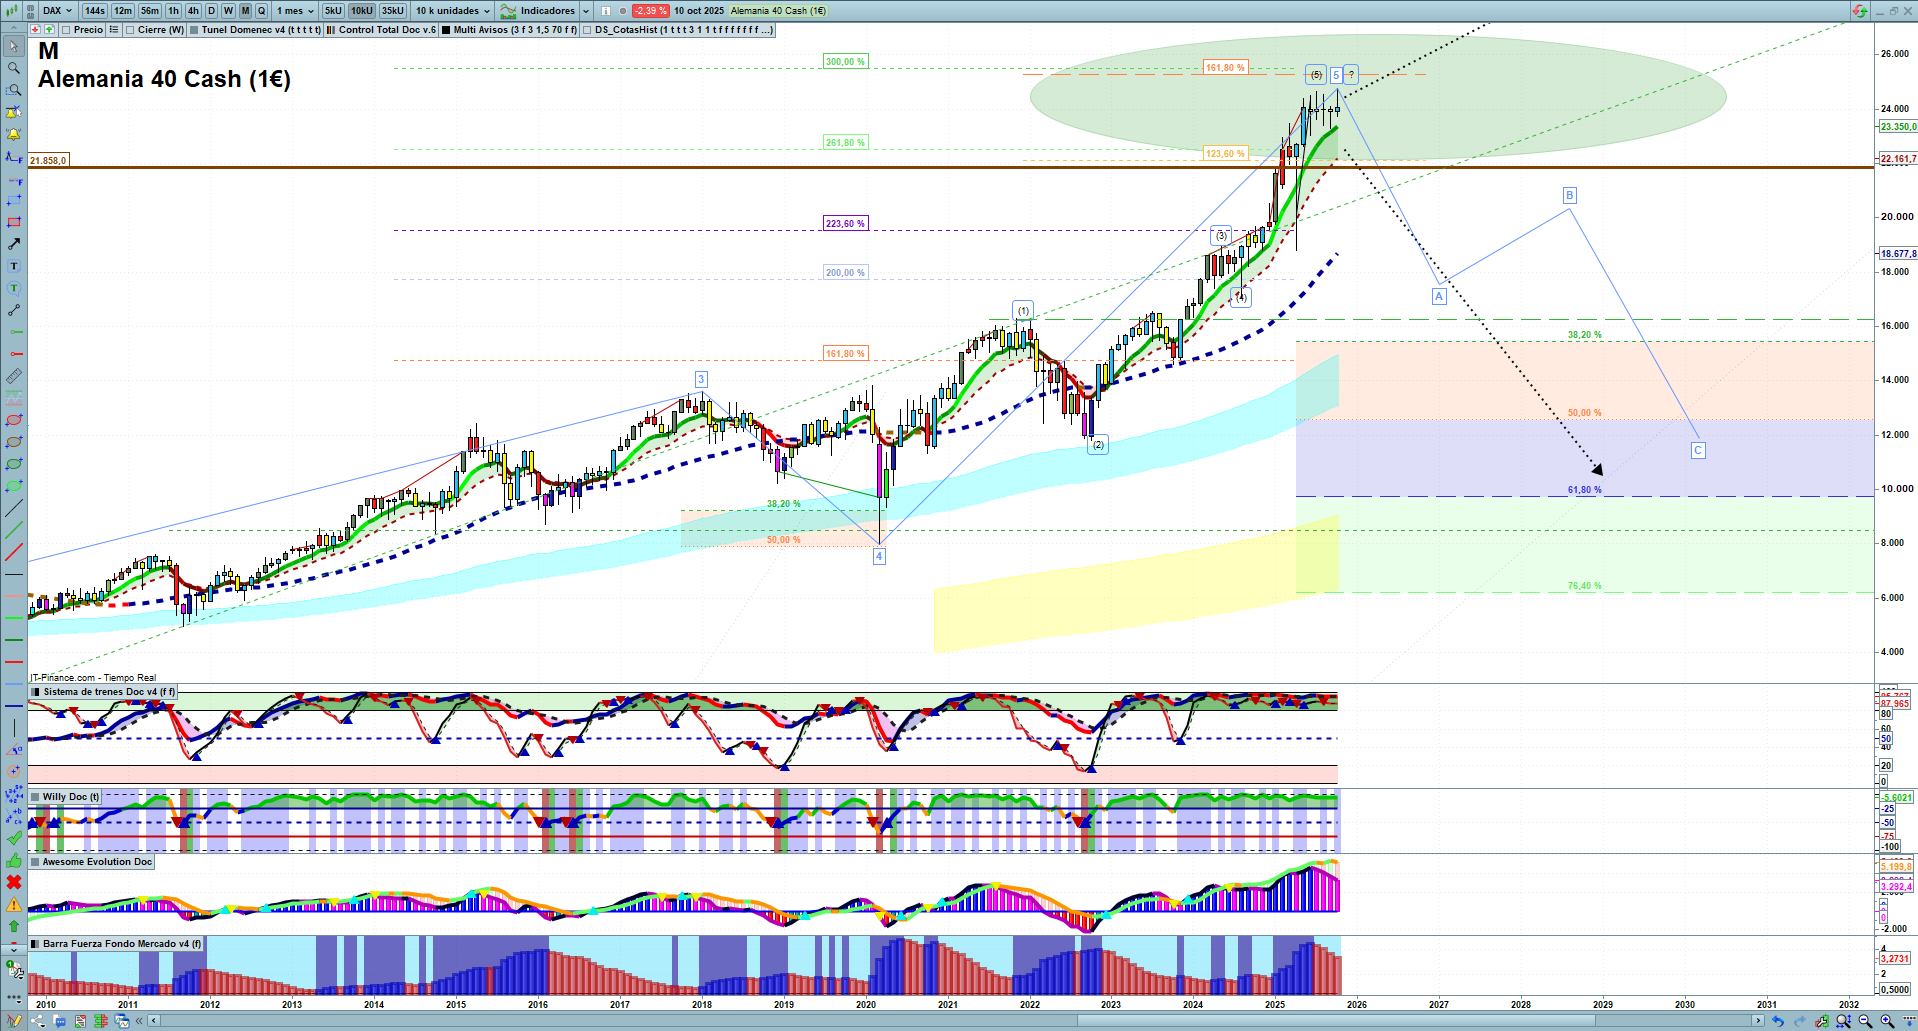This screenshot has height=1031, width=1918.
Task: Select the red diagonal line tool
Action: click(14, 552)
